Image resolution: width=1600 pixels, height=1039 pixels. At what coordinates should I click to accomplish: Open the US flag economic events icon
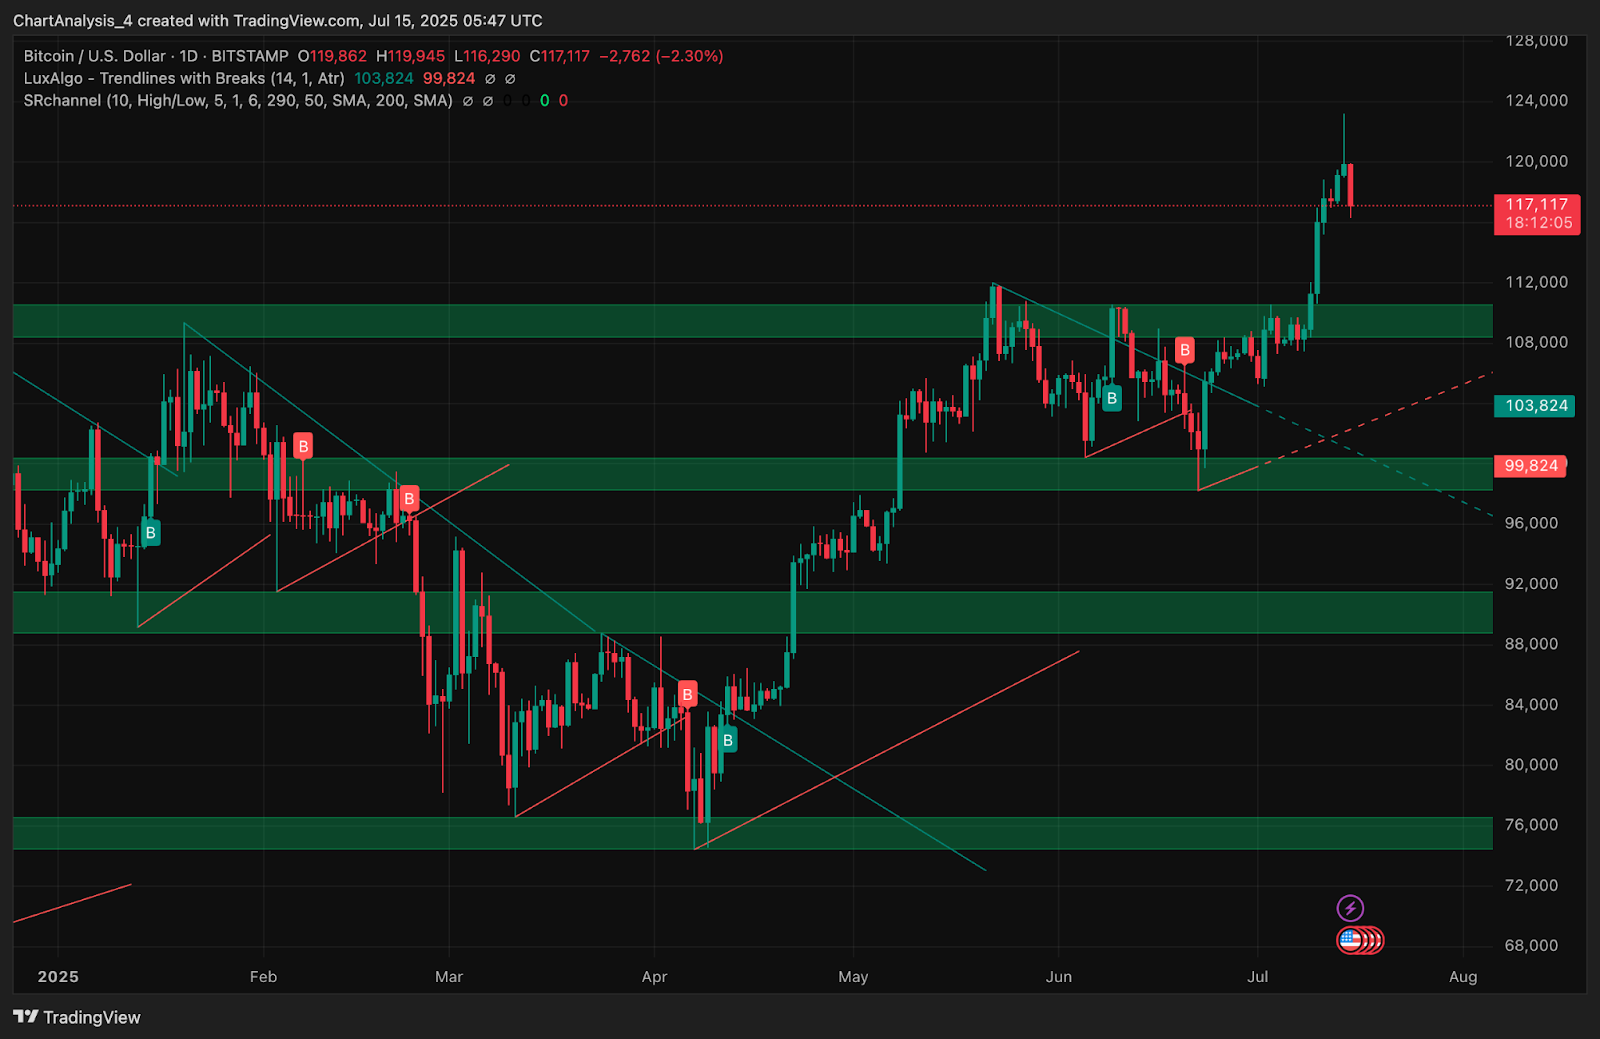(1350, 940)
